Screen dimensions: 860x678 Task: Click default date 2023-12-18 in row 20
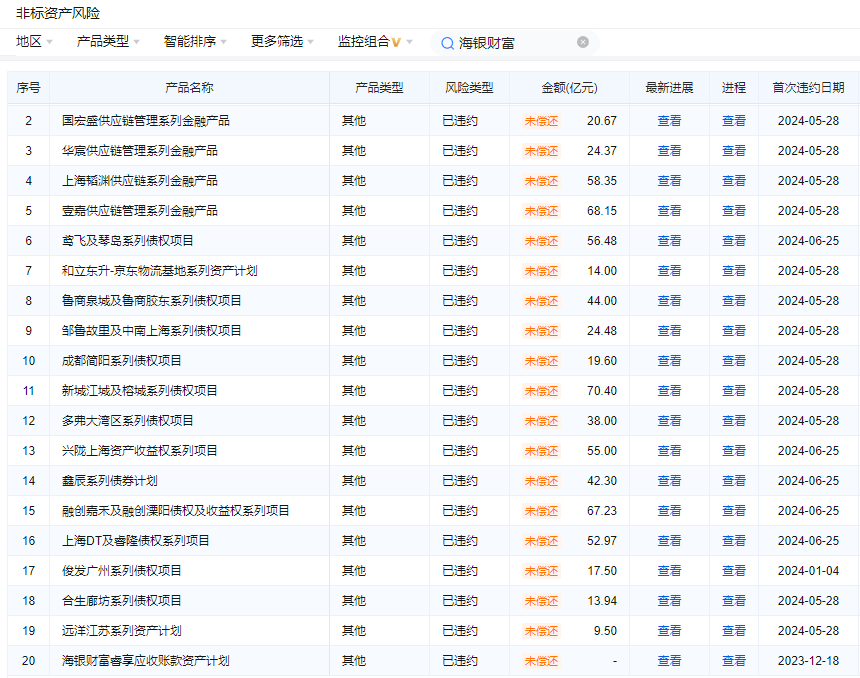point(808,660)
